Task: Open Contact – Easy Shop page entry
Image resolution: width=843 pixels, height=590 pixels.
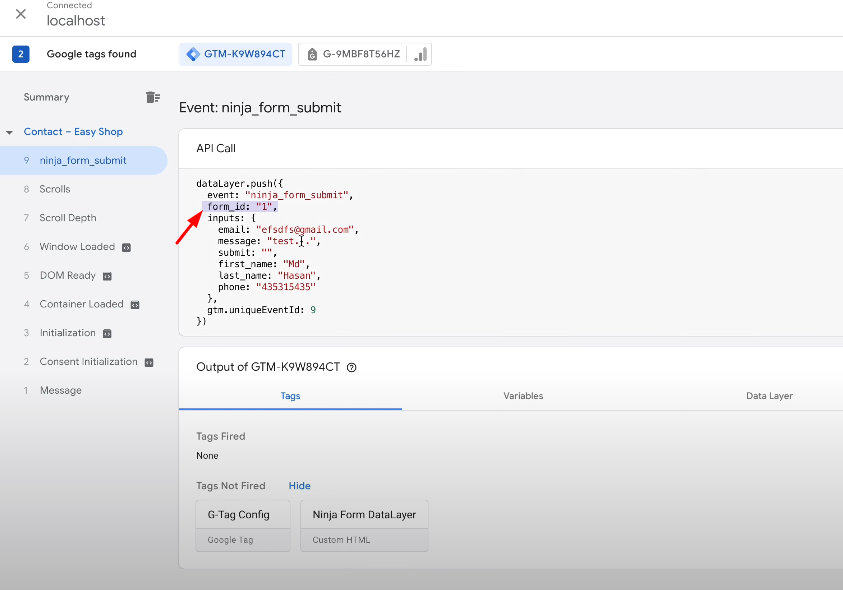Action: 73,132
